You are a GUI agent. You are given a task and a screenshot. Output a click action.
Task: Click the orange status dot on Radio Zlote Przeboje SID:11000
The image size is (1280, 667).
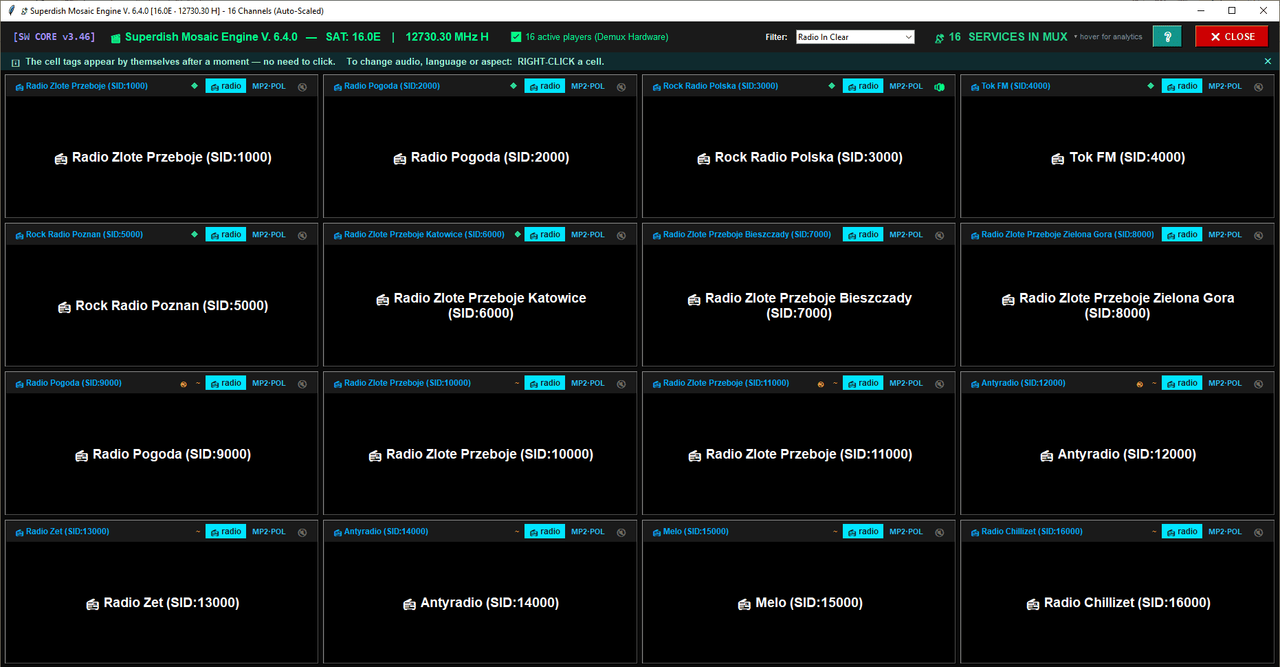pos(821,384)
